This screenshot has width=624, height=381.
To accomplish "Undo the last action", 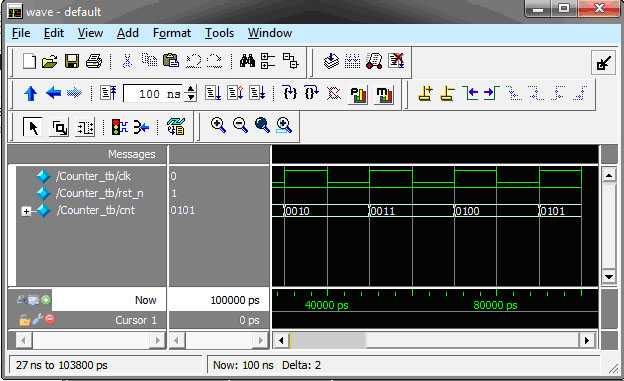I will (x=194, y=61).
